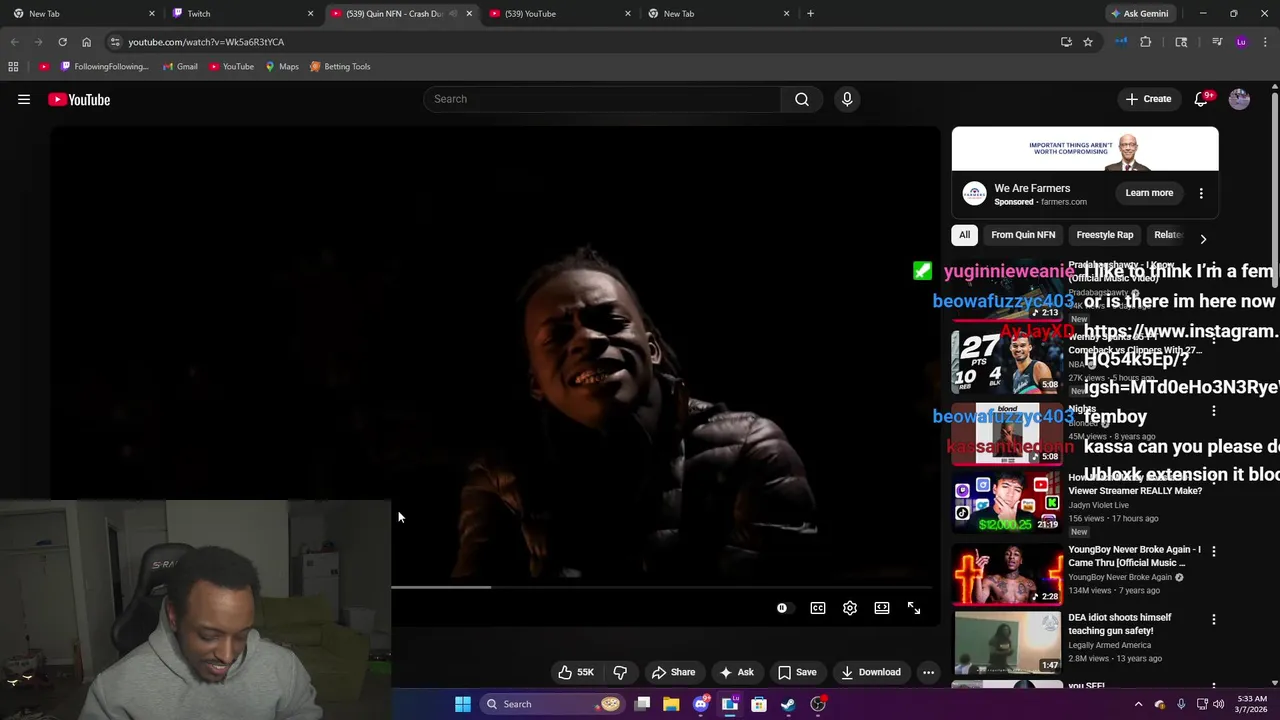This screenshot has width=1280, height=720.
Task: Open the DEA idiot shoots himself thumbnail
Action: [1006, 643]
